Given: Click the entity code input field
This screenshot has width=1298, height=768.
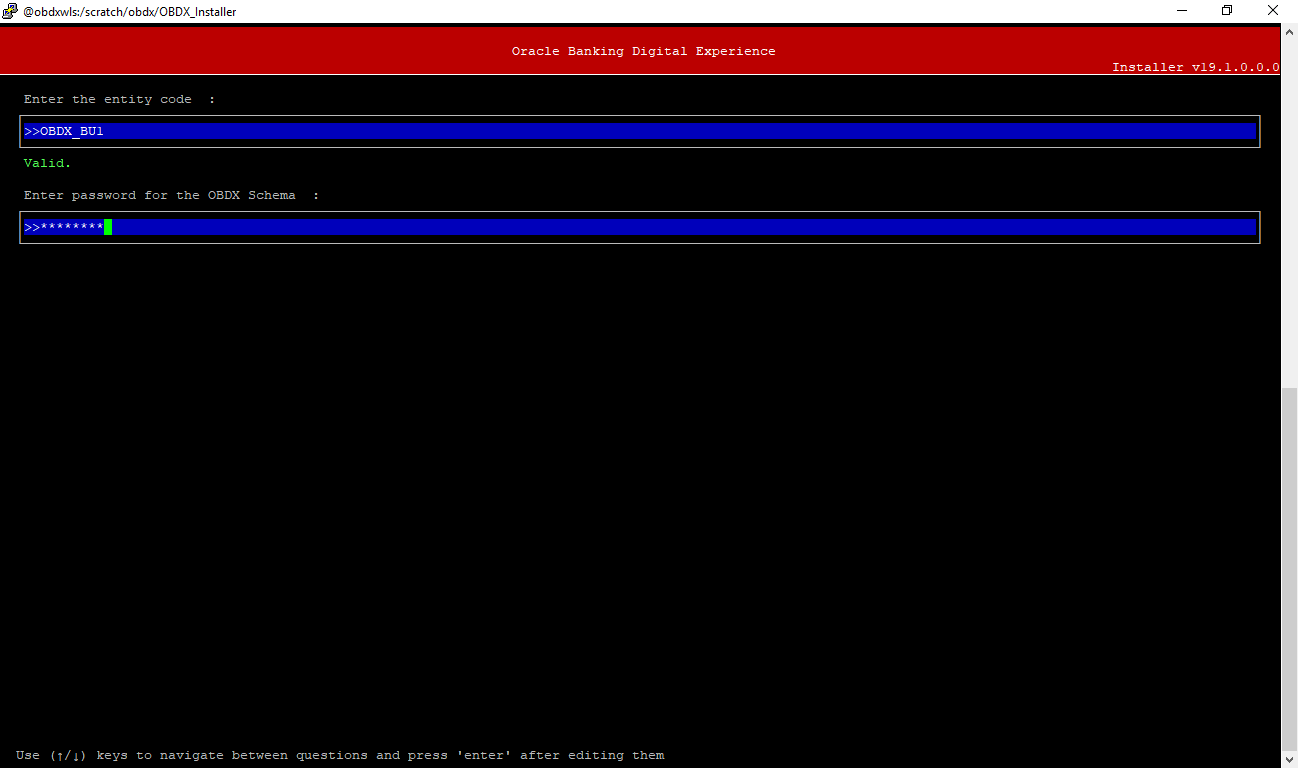Looking at the screenshot, I should click(x=640, y=131).
